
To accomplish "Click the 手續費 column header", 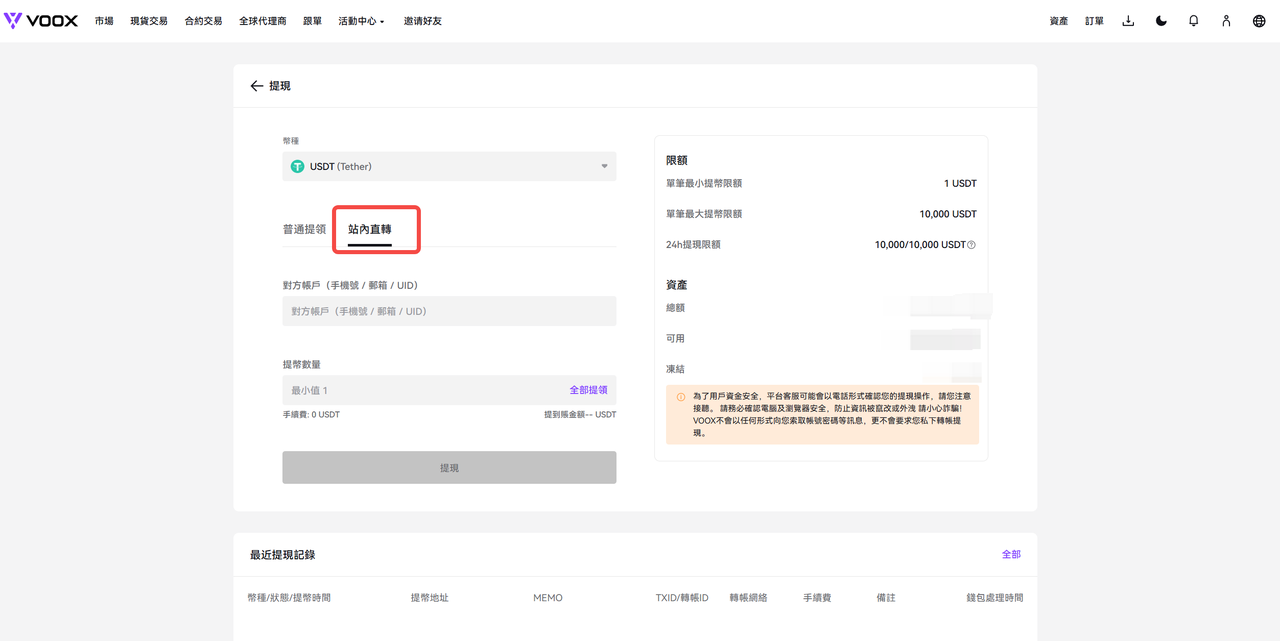I will [817, 598].
